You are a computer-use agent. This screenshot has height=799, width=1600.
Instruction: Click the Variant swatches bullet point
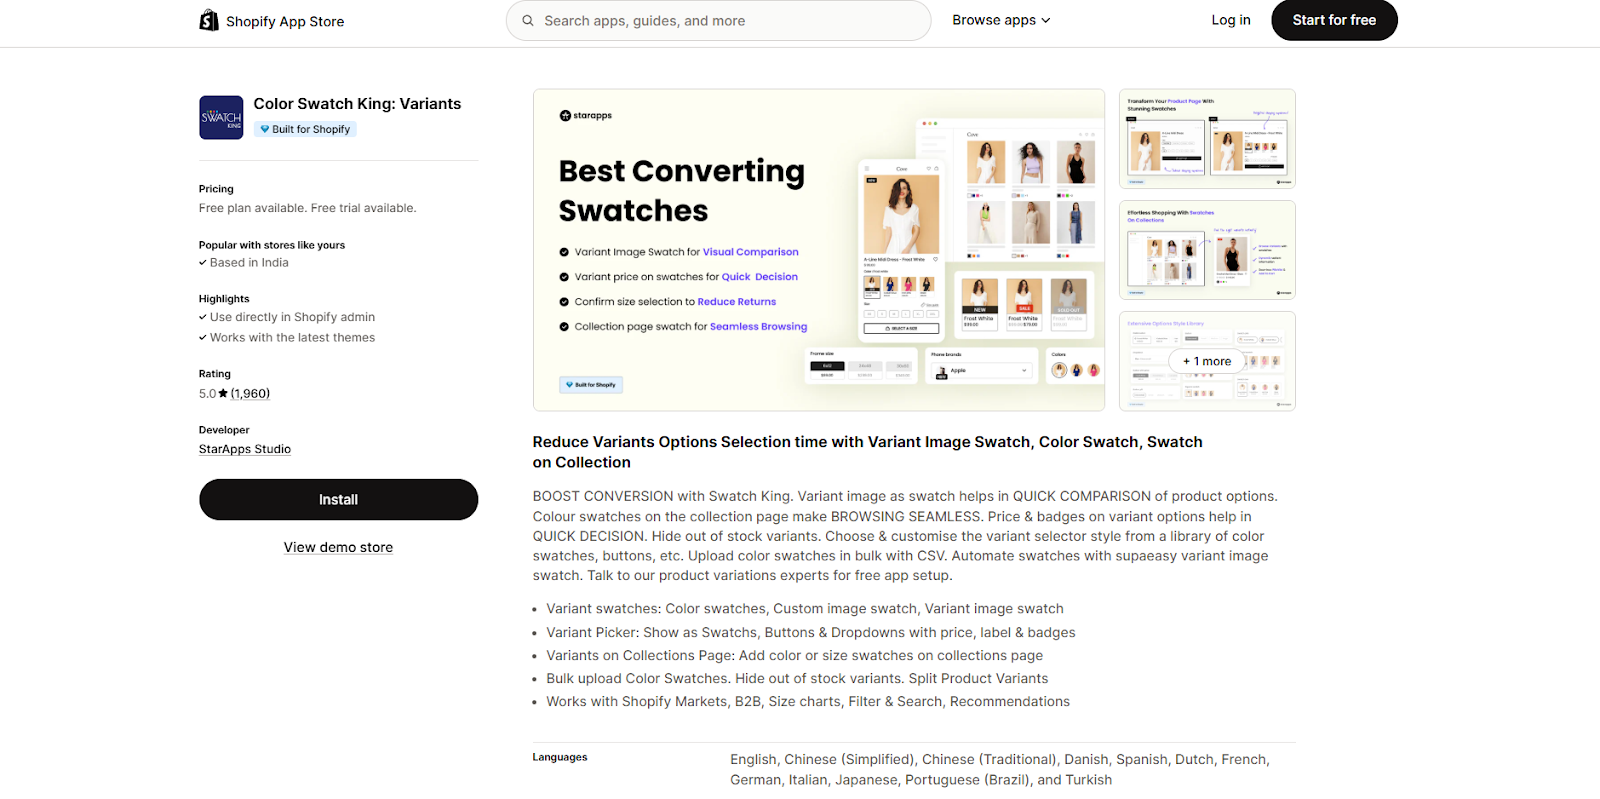[805, 609]
